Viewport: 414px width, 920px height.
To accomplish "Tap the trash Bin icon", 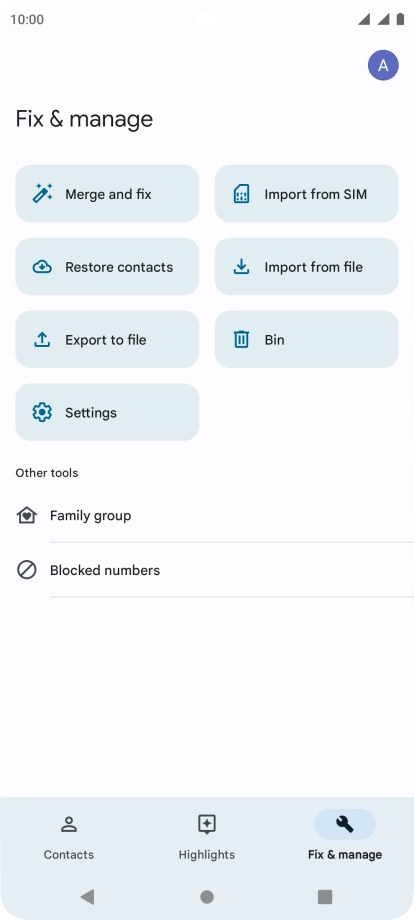I will click(241, 339).
